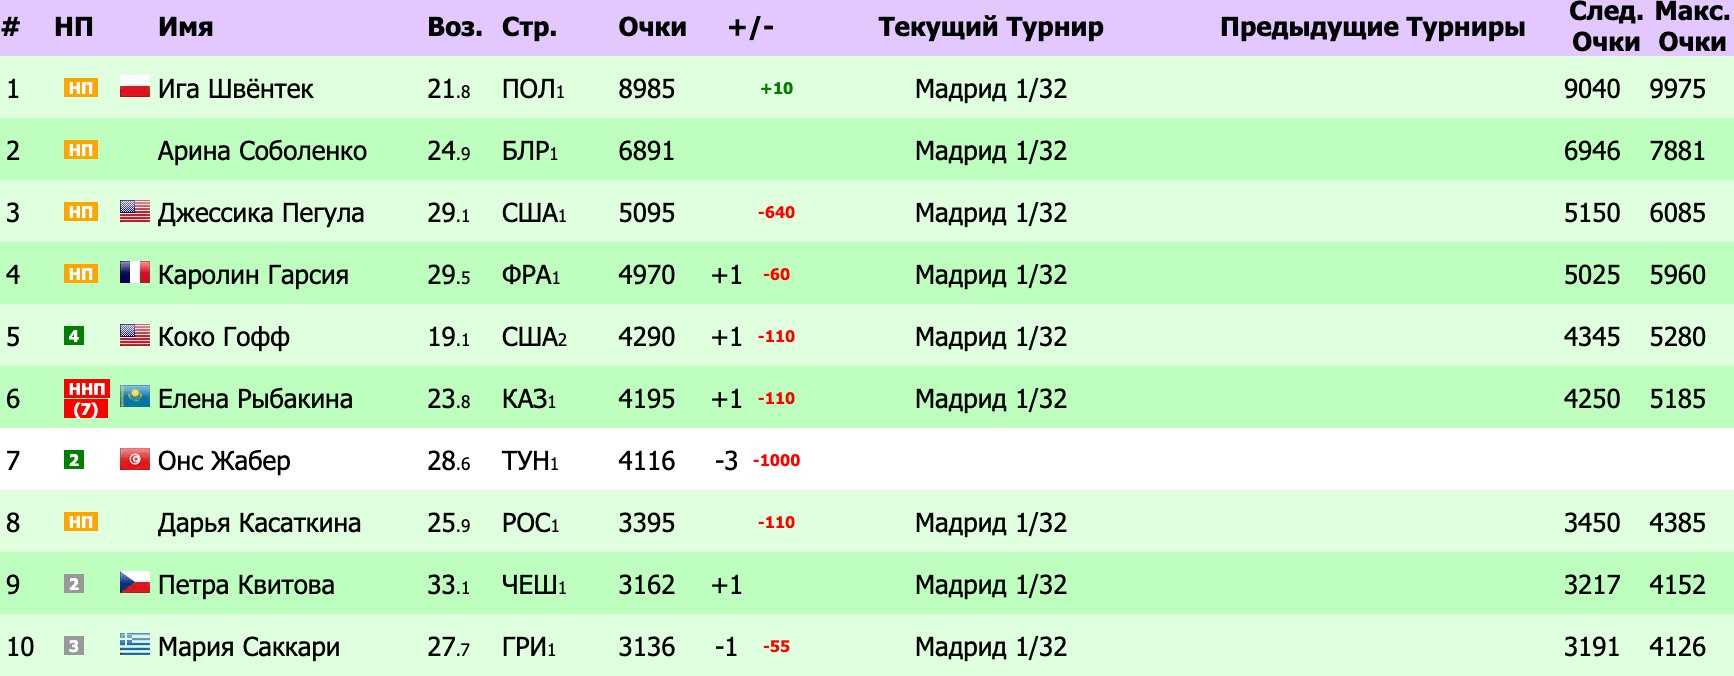This screenshot has width=1734, height=676.
Task: Open player Арина Соболенко
Action: [x=262, y=151]
